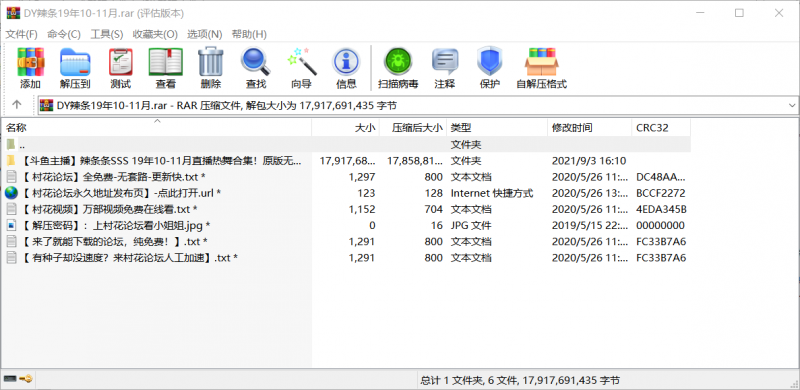Screen dimensions: 800x390
Task: Select the globe icon of the .url shortcut
Action: pyautogui.click(x=11, y=193)
